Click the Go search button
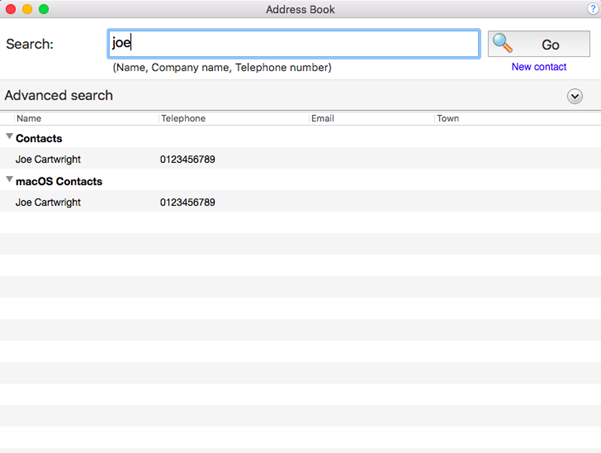 click(539, 44)
